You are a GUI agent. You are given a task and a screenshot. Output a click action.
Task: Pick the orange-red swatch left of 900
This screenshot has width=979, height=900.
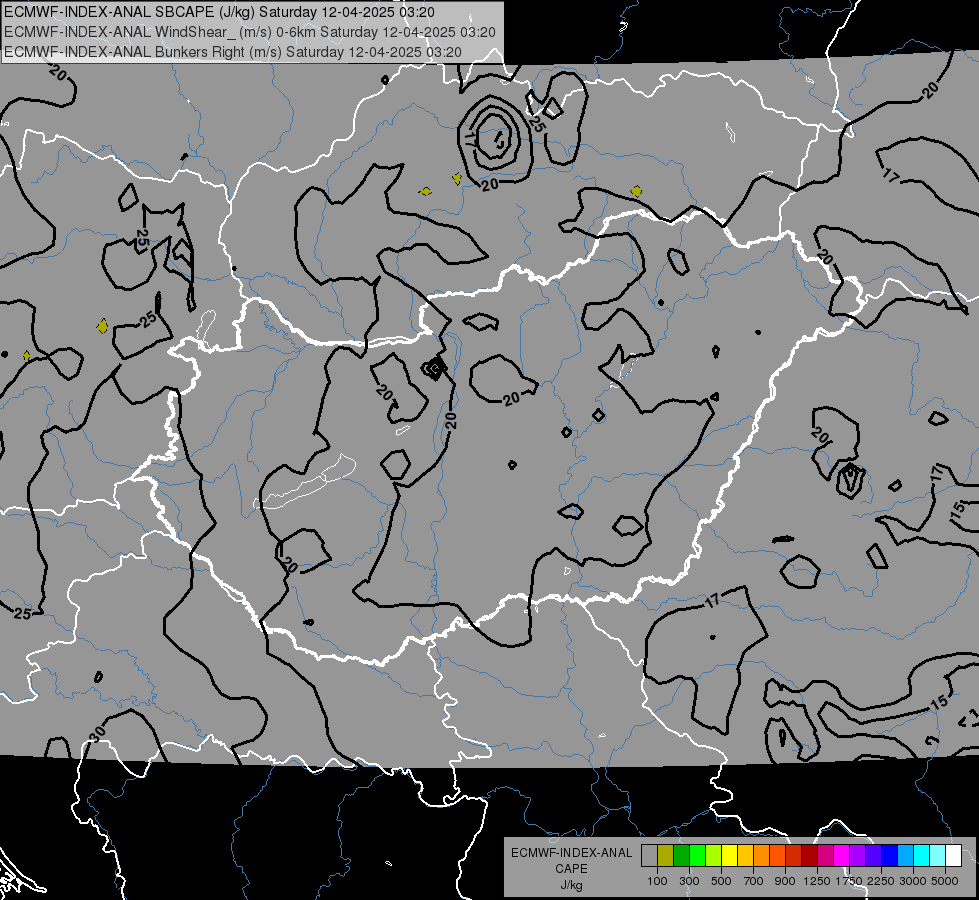click(x=777, y=856)
